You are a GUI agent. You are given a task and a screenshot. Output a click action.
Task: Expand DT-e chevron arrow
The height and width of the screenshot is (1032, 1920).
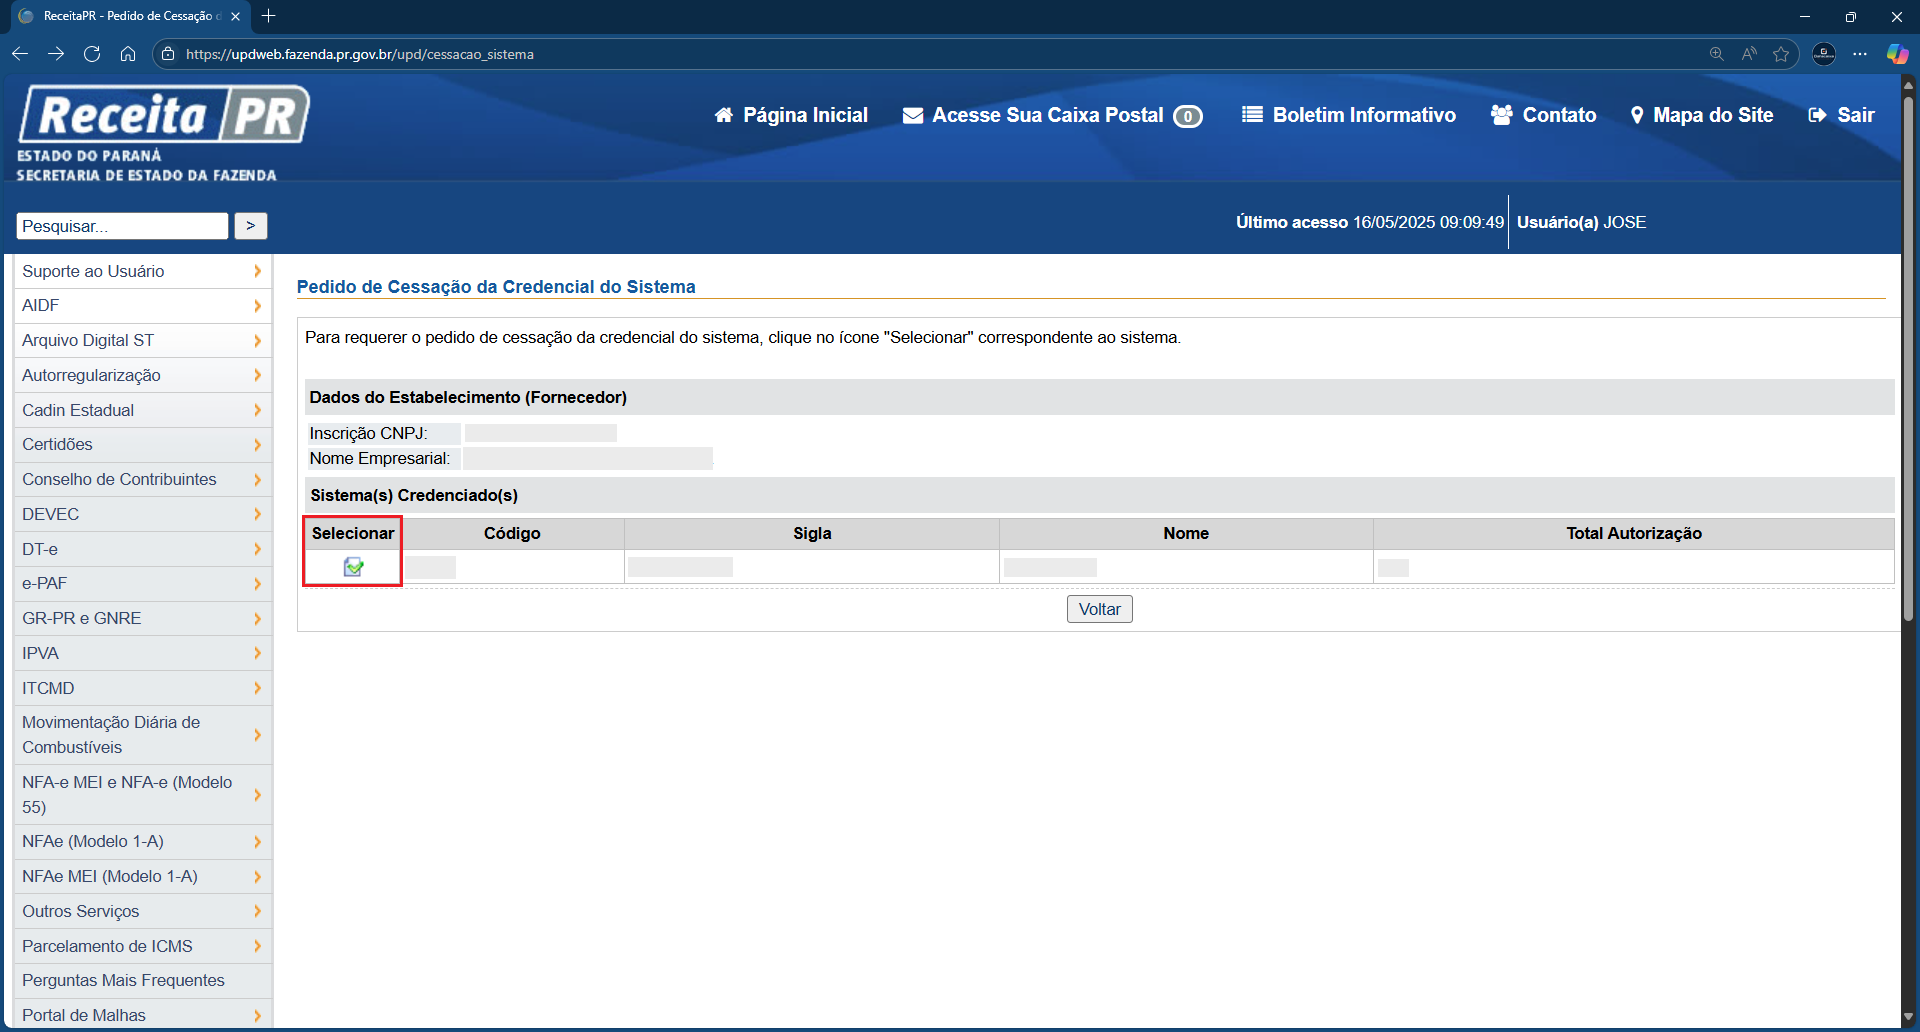pyautogui.click(x=257, y=549)
